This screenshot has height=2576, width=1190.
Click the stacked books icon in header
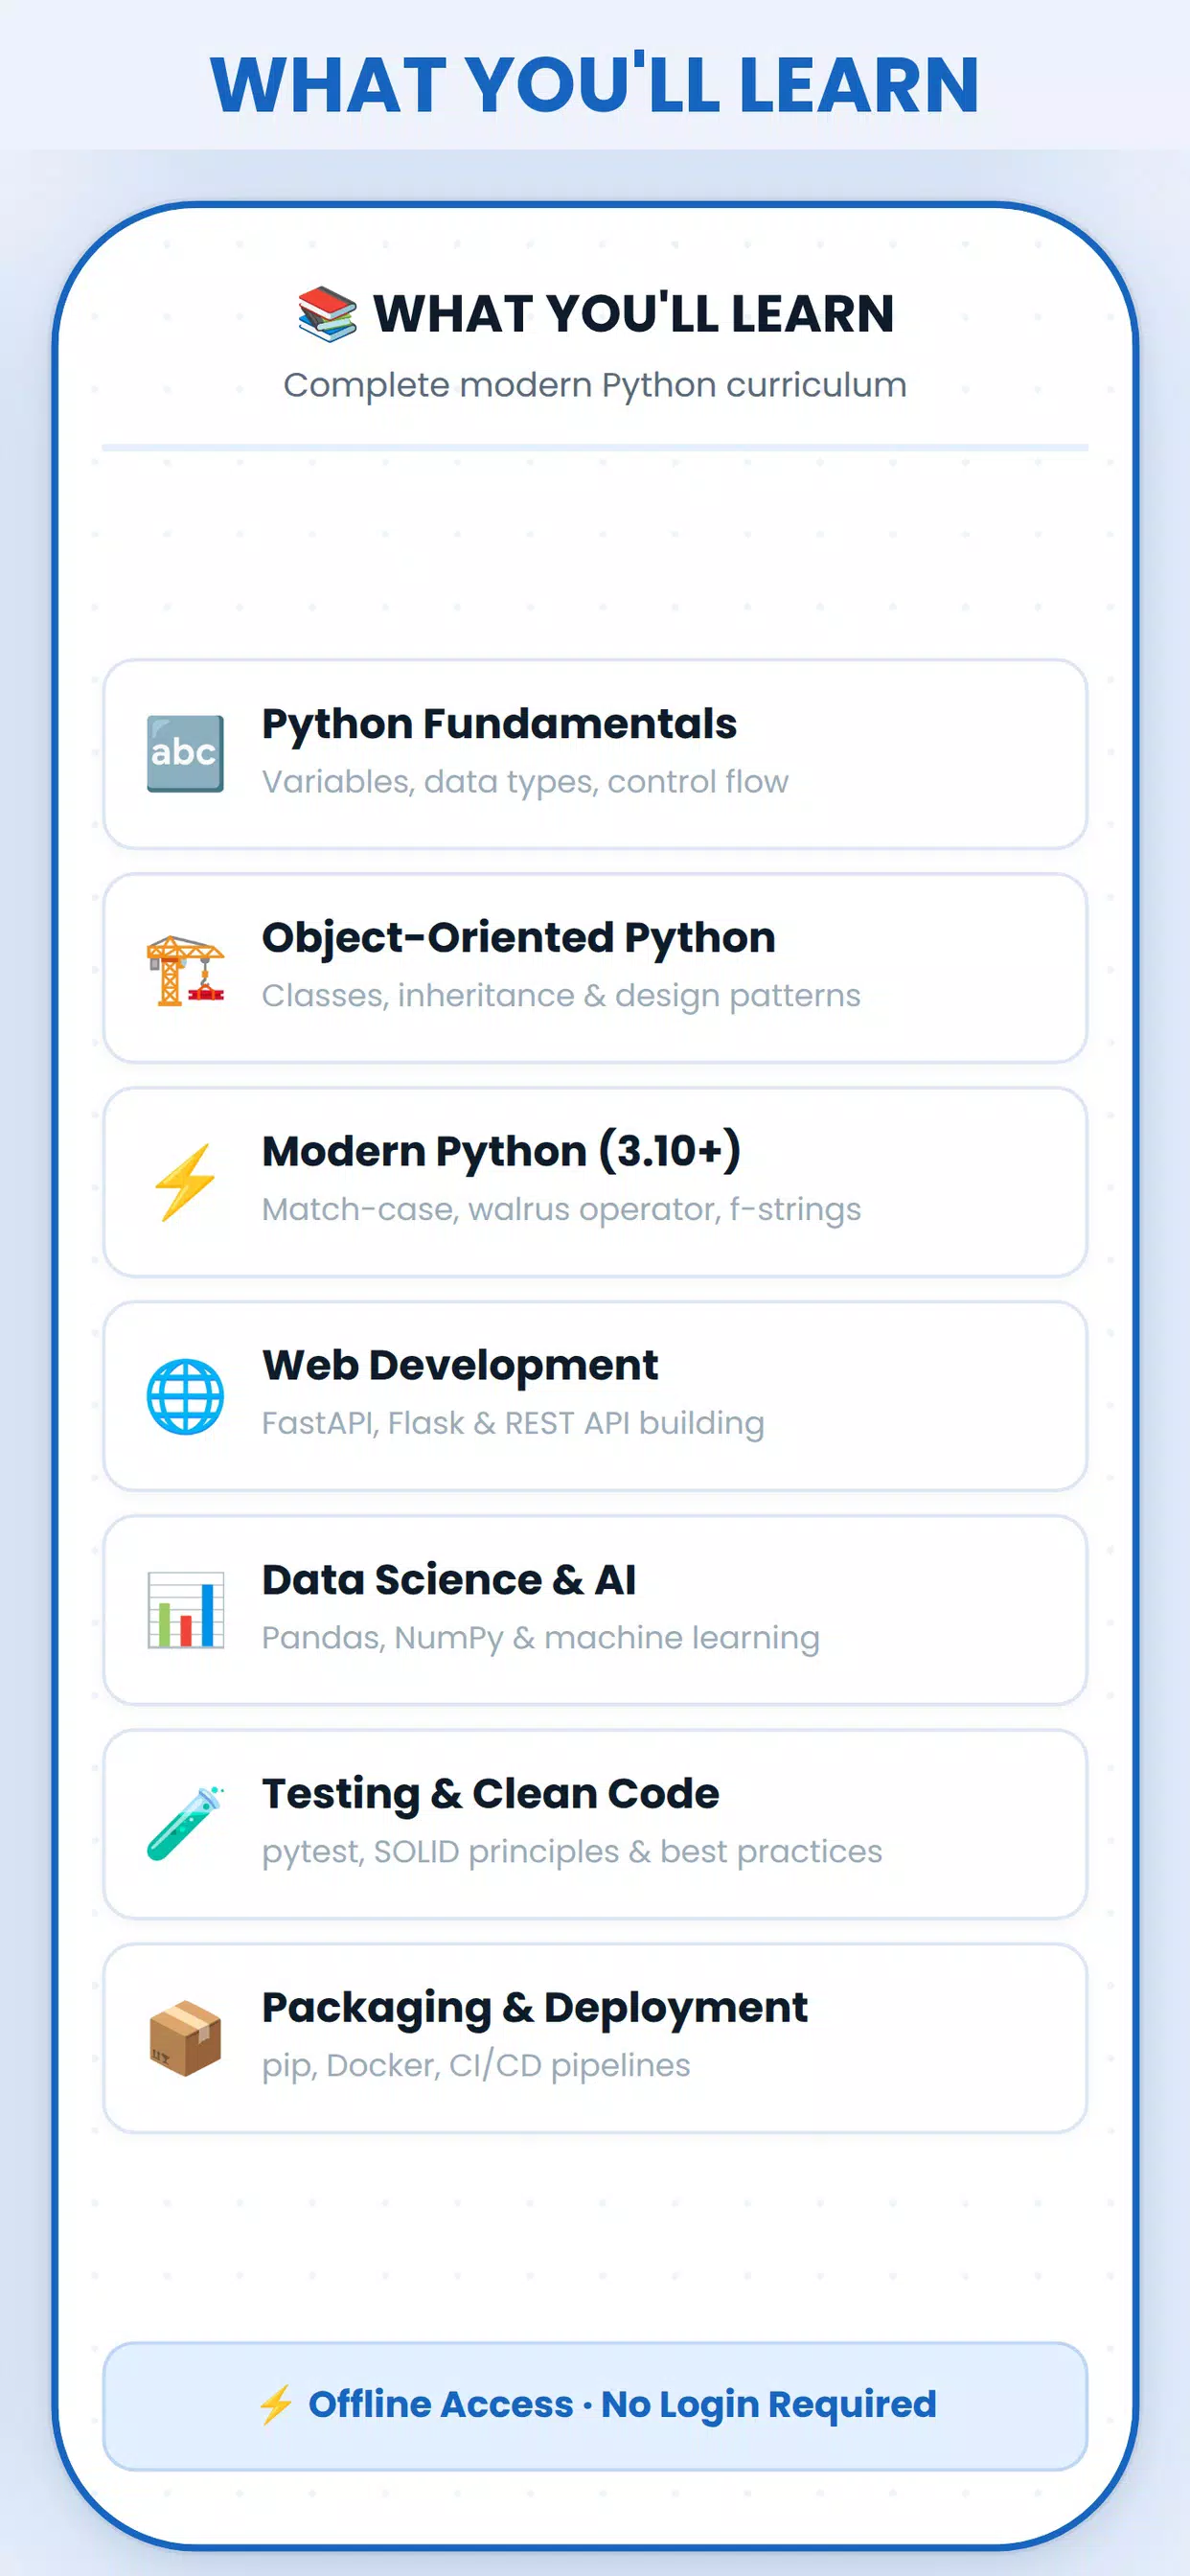[x=327, y=314]
